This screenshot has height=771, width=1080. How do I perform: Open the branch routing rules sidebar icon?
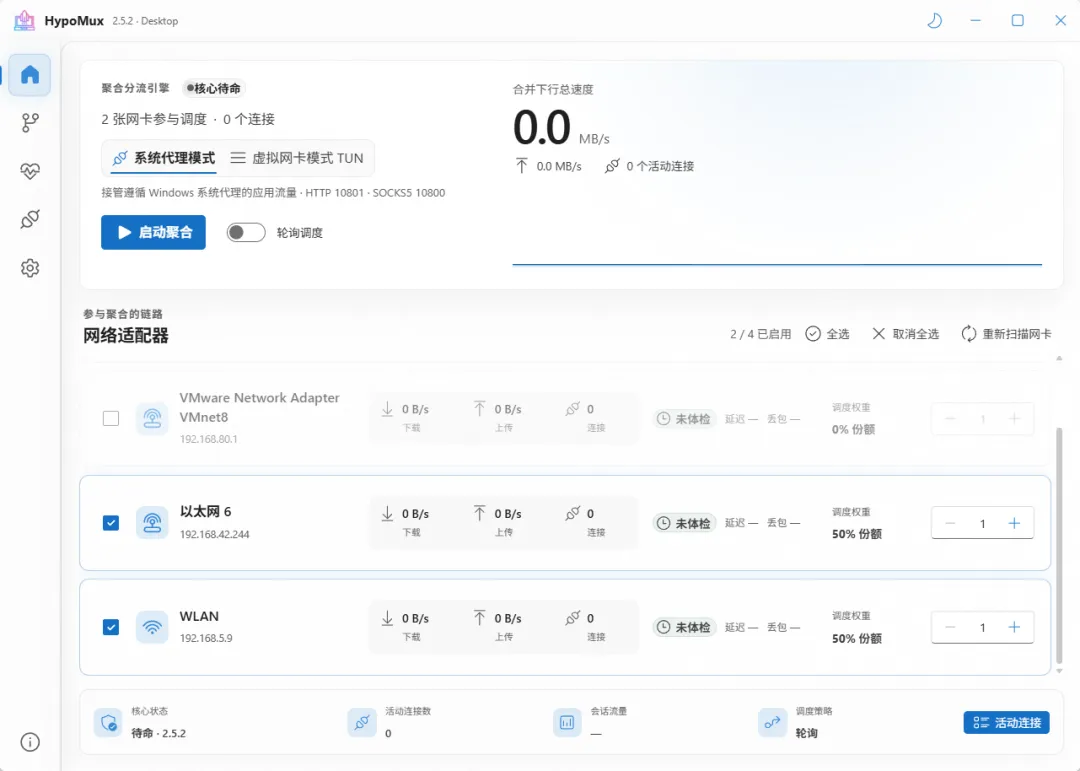click(x=30, y=123)
